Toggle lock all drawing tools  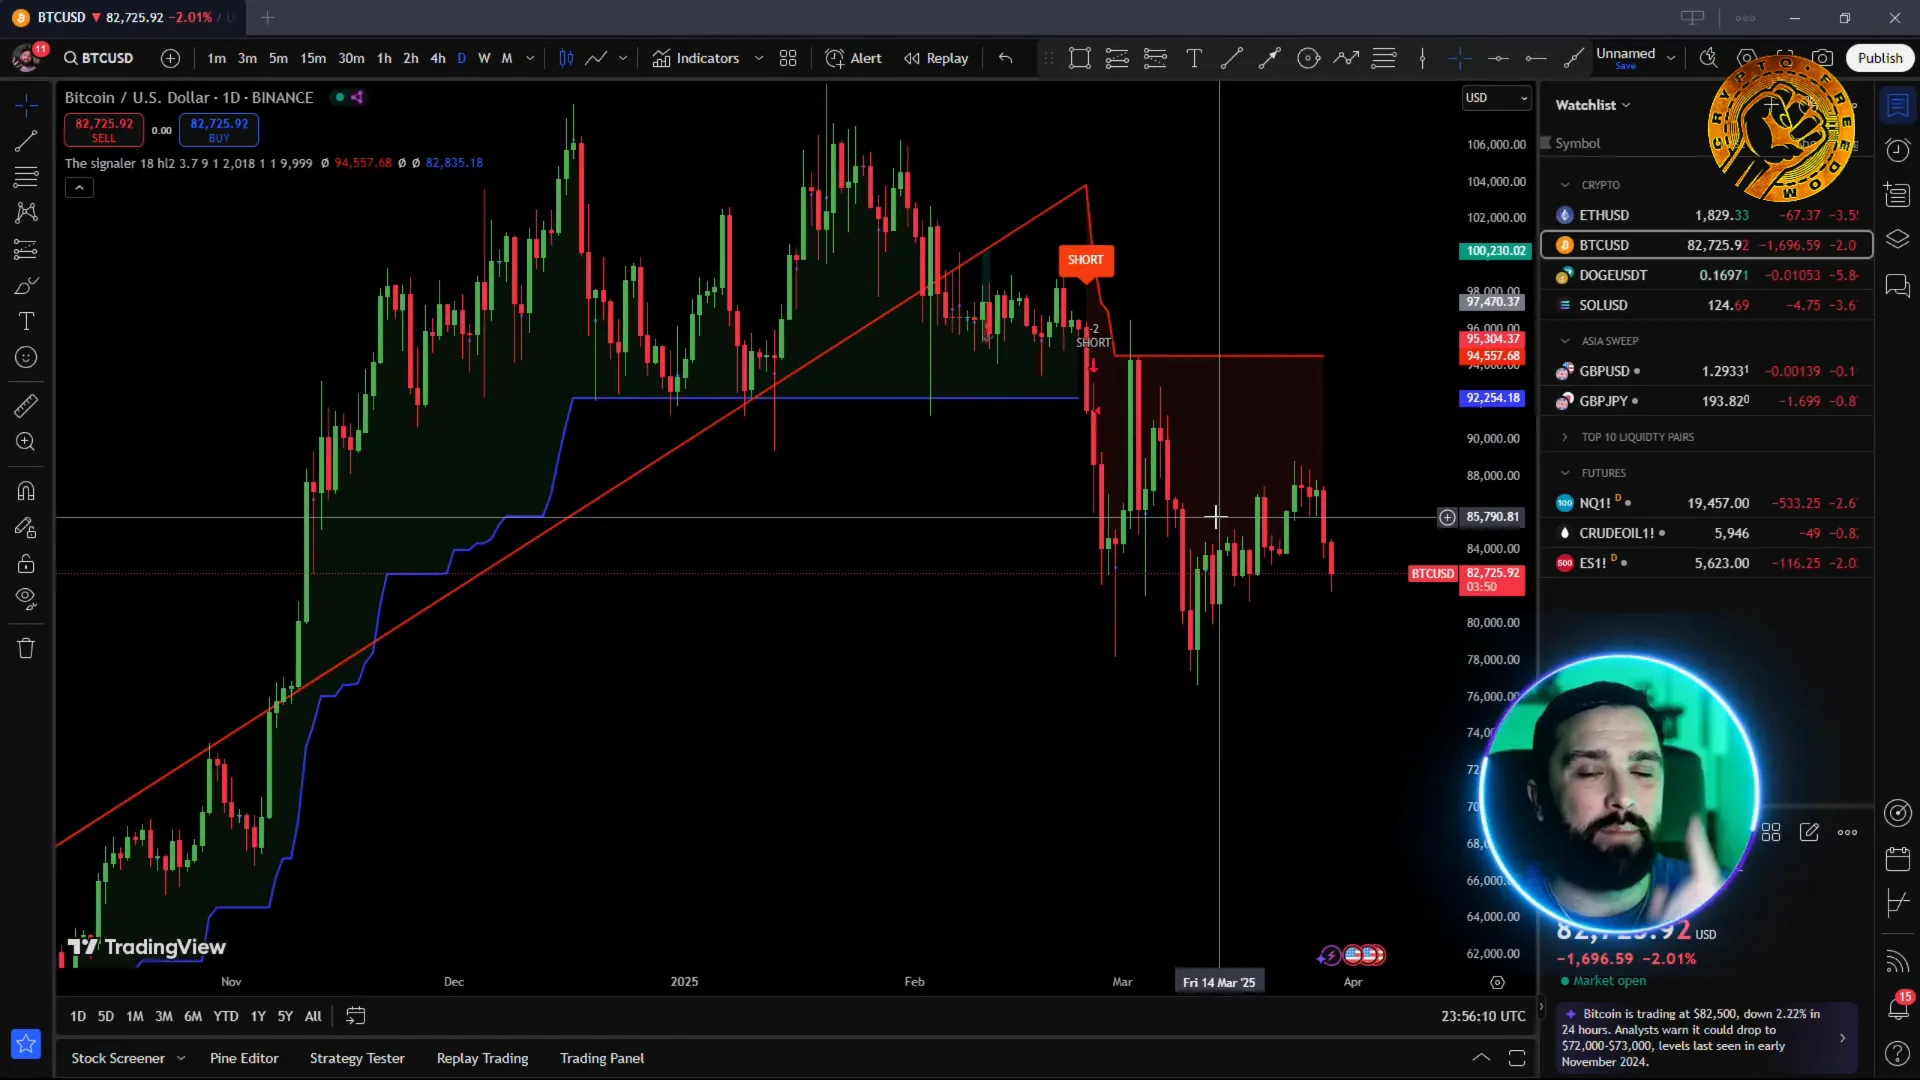[26, 563]
